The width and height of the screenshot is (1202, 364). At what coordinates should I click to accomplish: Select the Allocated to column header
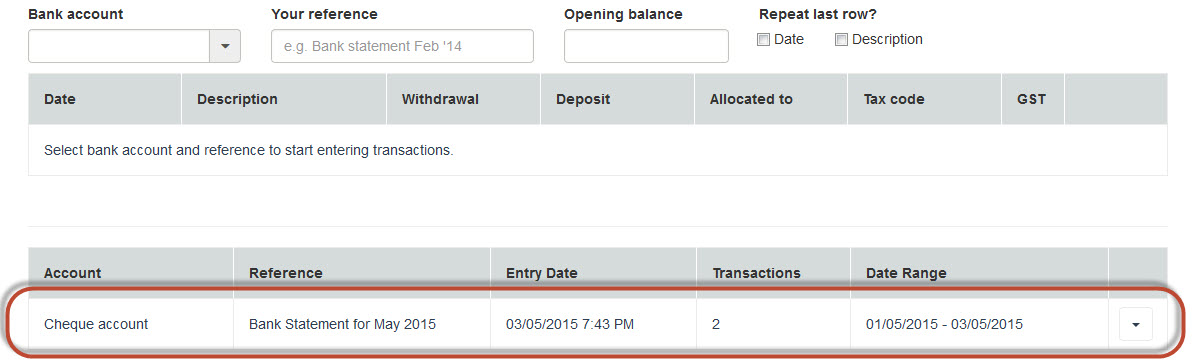[x=751, y=99]
